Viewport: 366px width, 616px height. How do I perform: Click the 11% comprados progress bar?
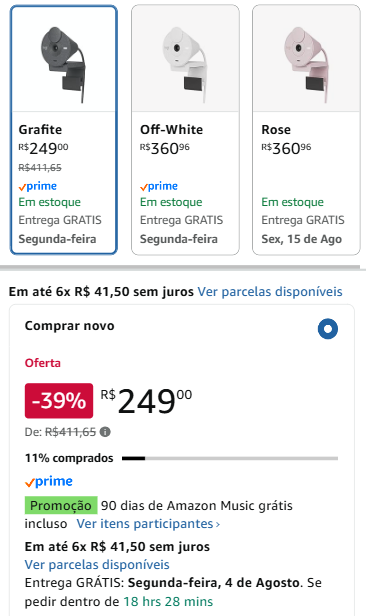(x=230, y=458)
